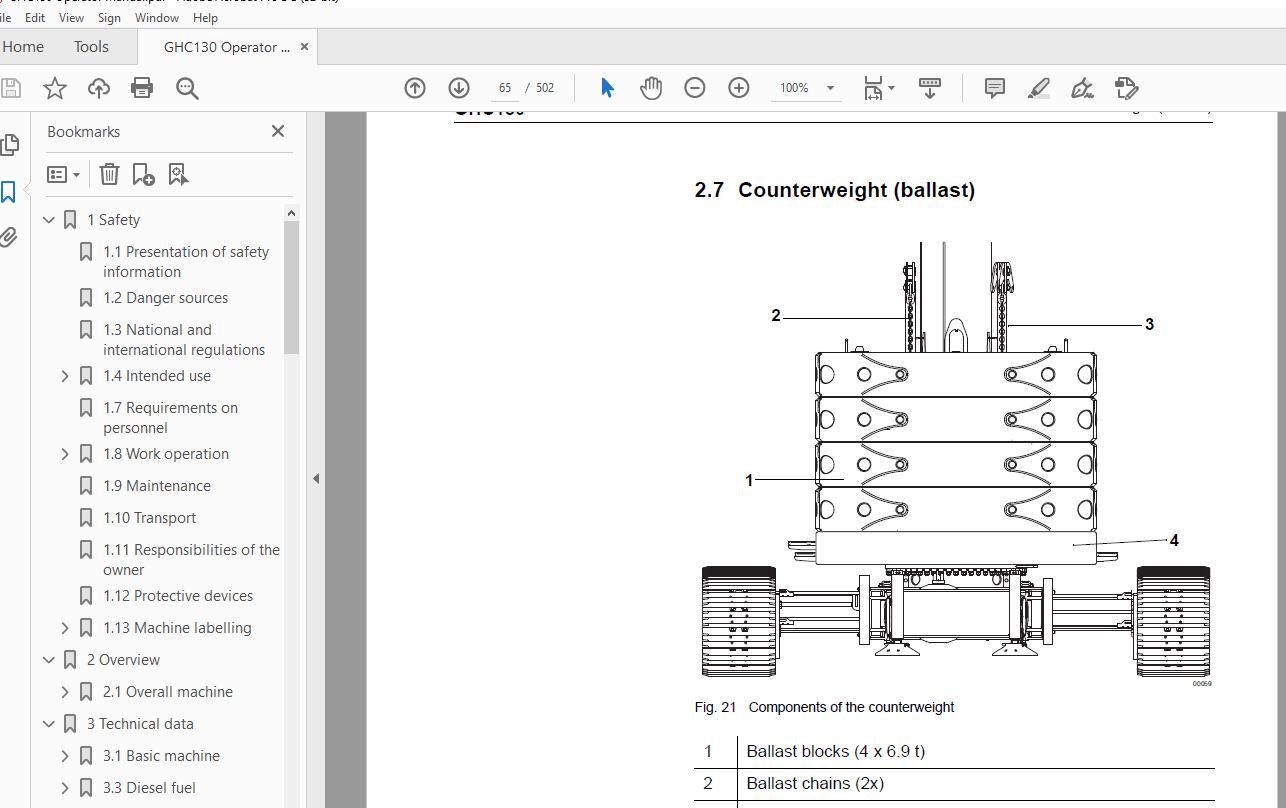Open bookmark 1.12 Protective devices
The height and width of the screenshot is (808, 1286).
point(178,596)
